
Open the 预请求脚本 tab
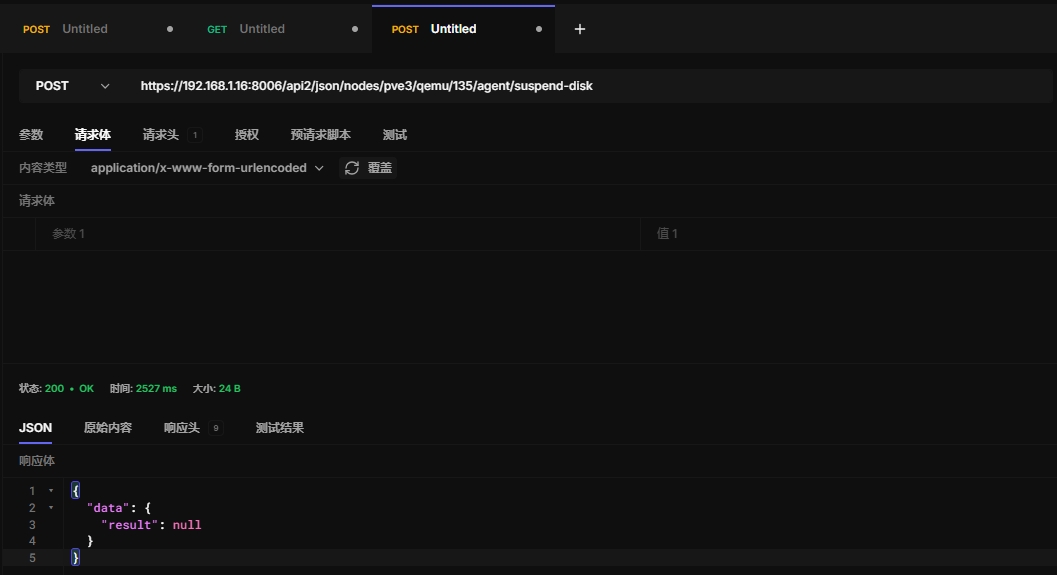pos(320,135)
